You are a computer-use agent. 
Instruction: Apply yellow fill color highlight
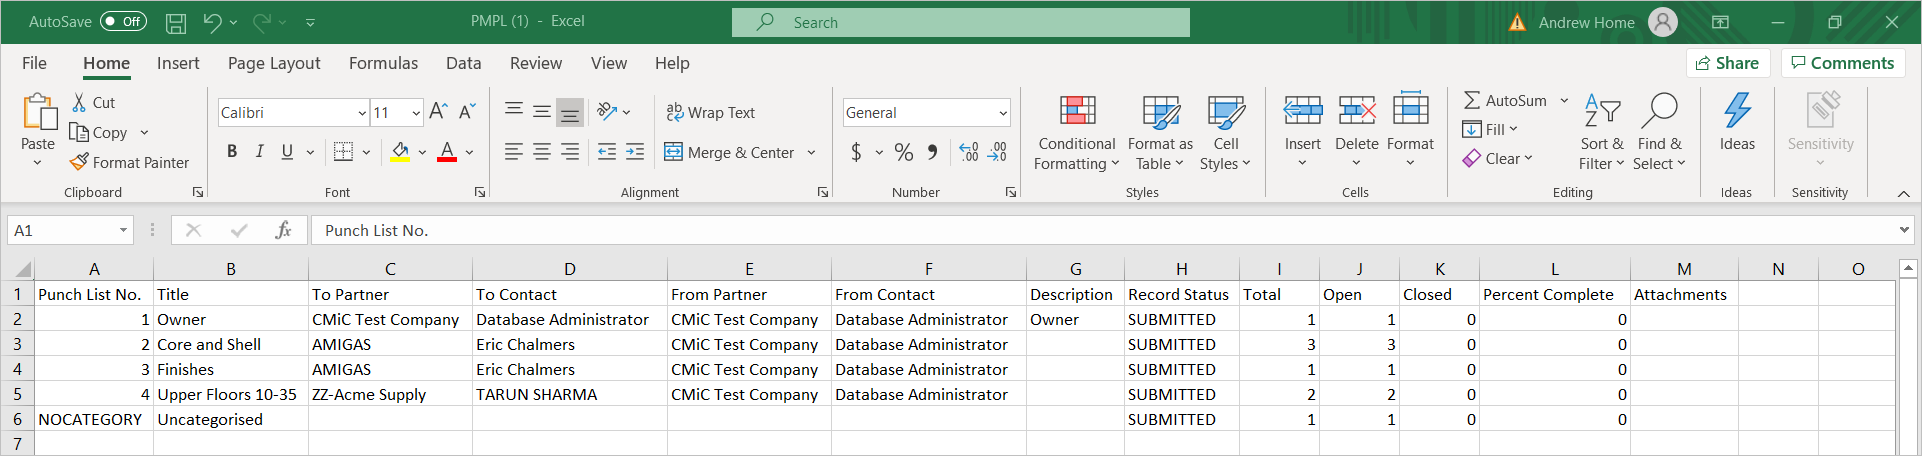tap(400, 152)
